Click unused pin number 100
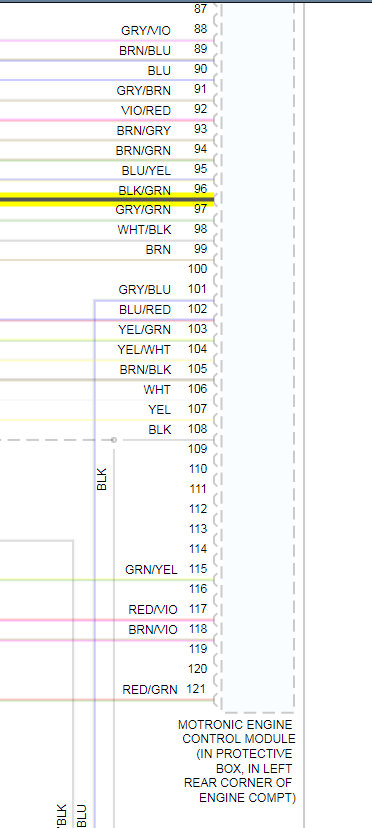 (x=198, y=269)
